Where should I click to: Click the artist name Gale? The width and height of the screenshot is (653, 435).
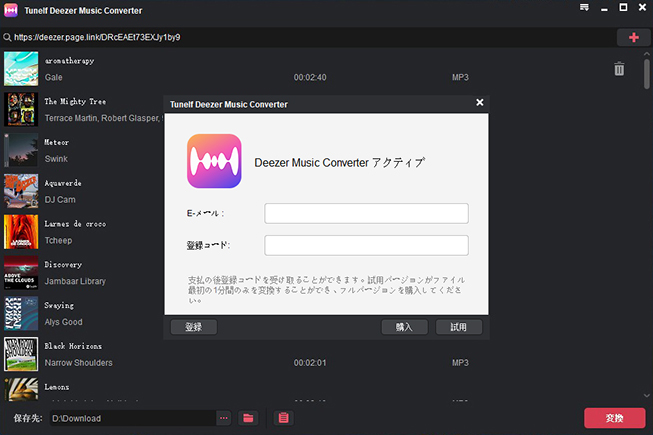click(54, 77)
